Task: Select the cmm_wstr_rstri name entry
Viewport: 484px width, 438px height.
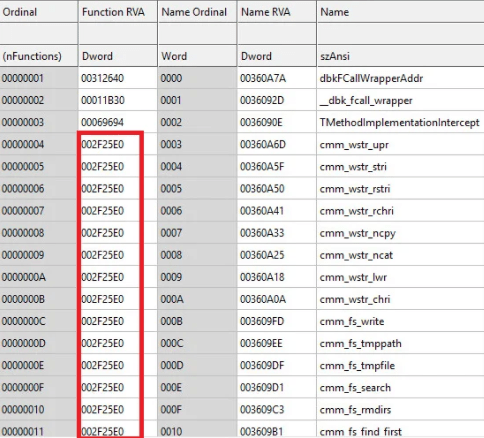Action: coord(401,189)
